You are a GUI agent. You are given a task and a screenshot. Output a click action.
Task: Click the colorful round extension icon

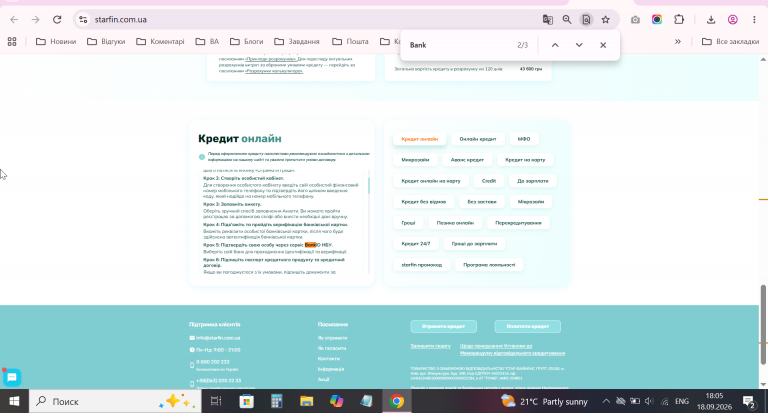pyautogui.click(x=657, y=20)
